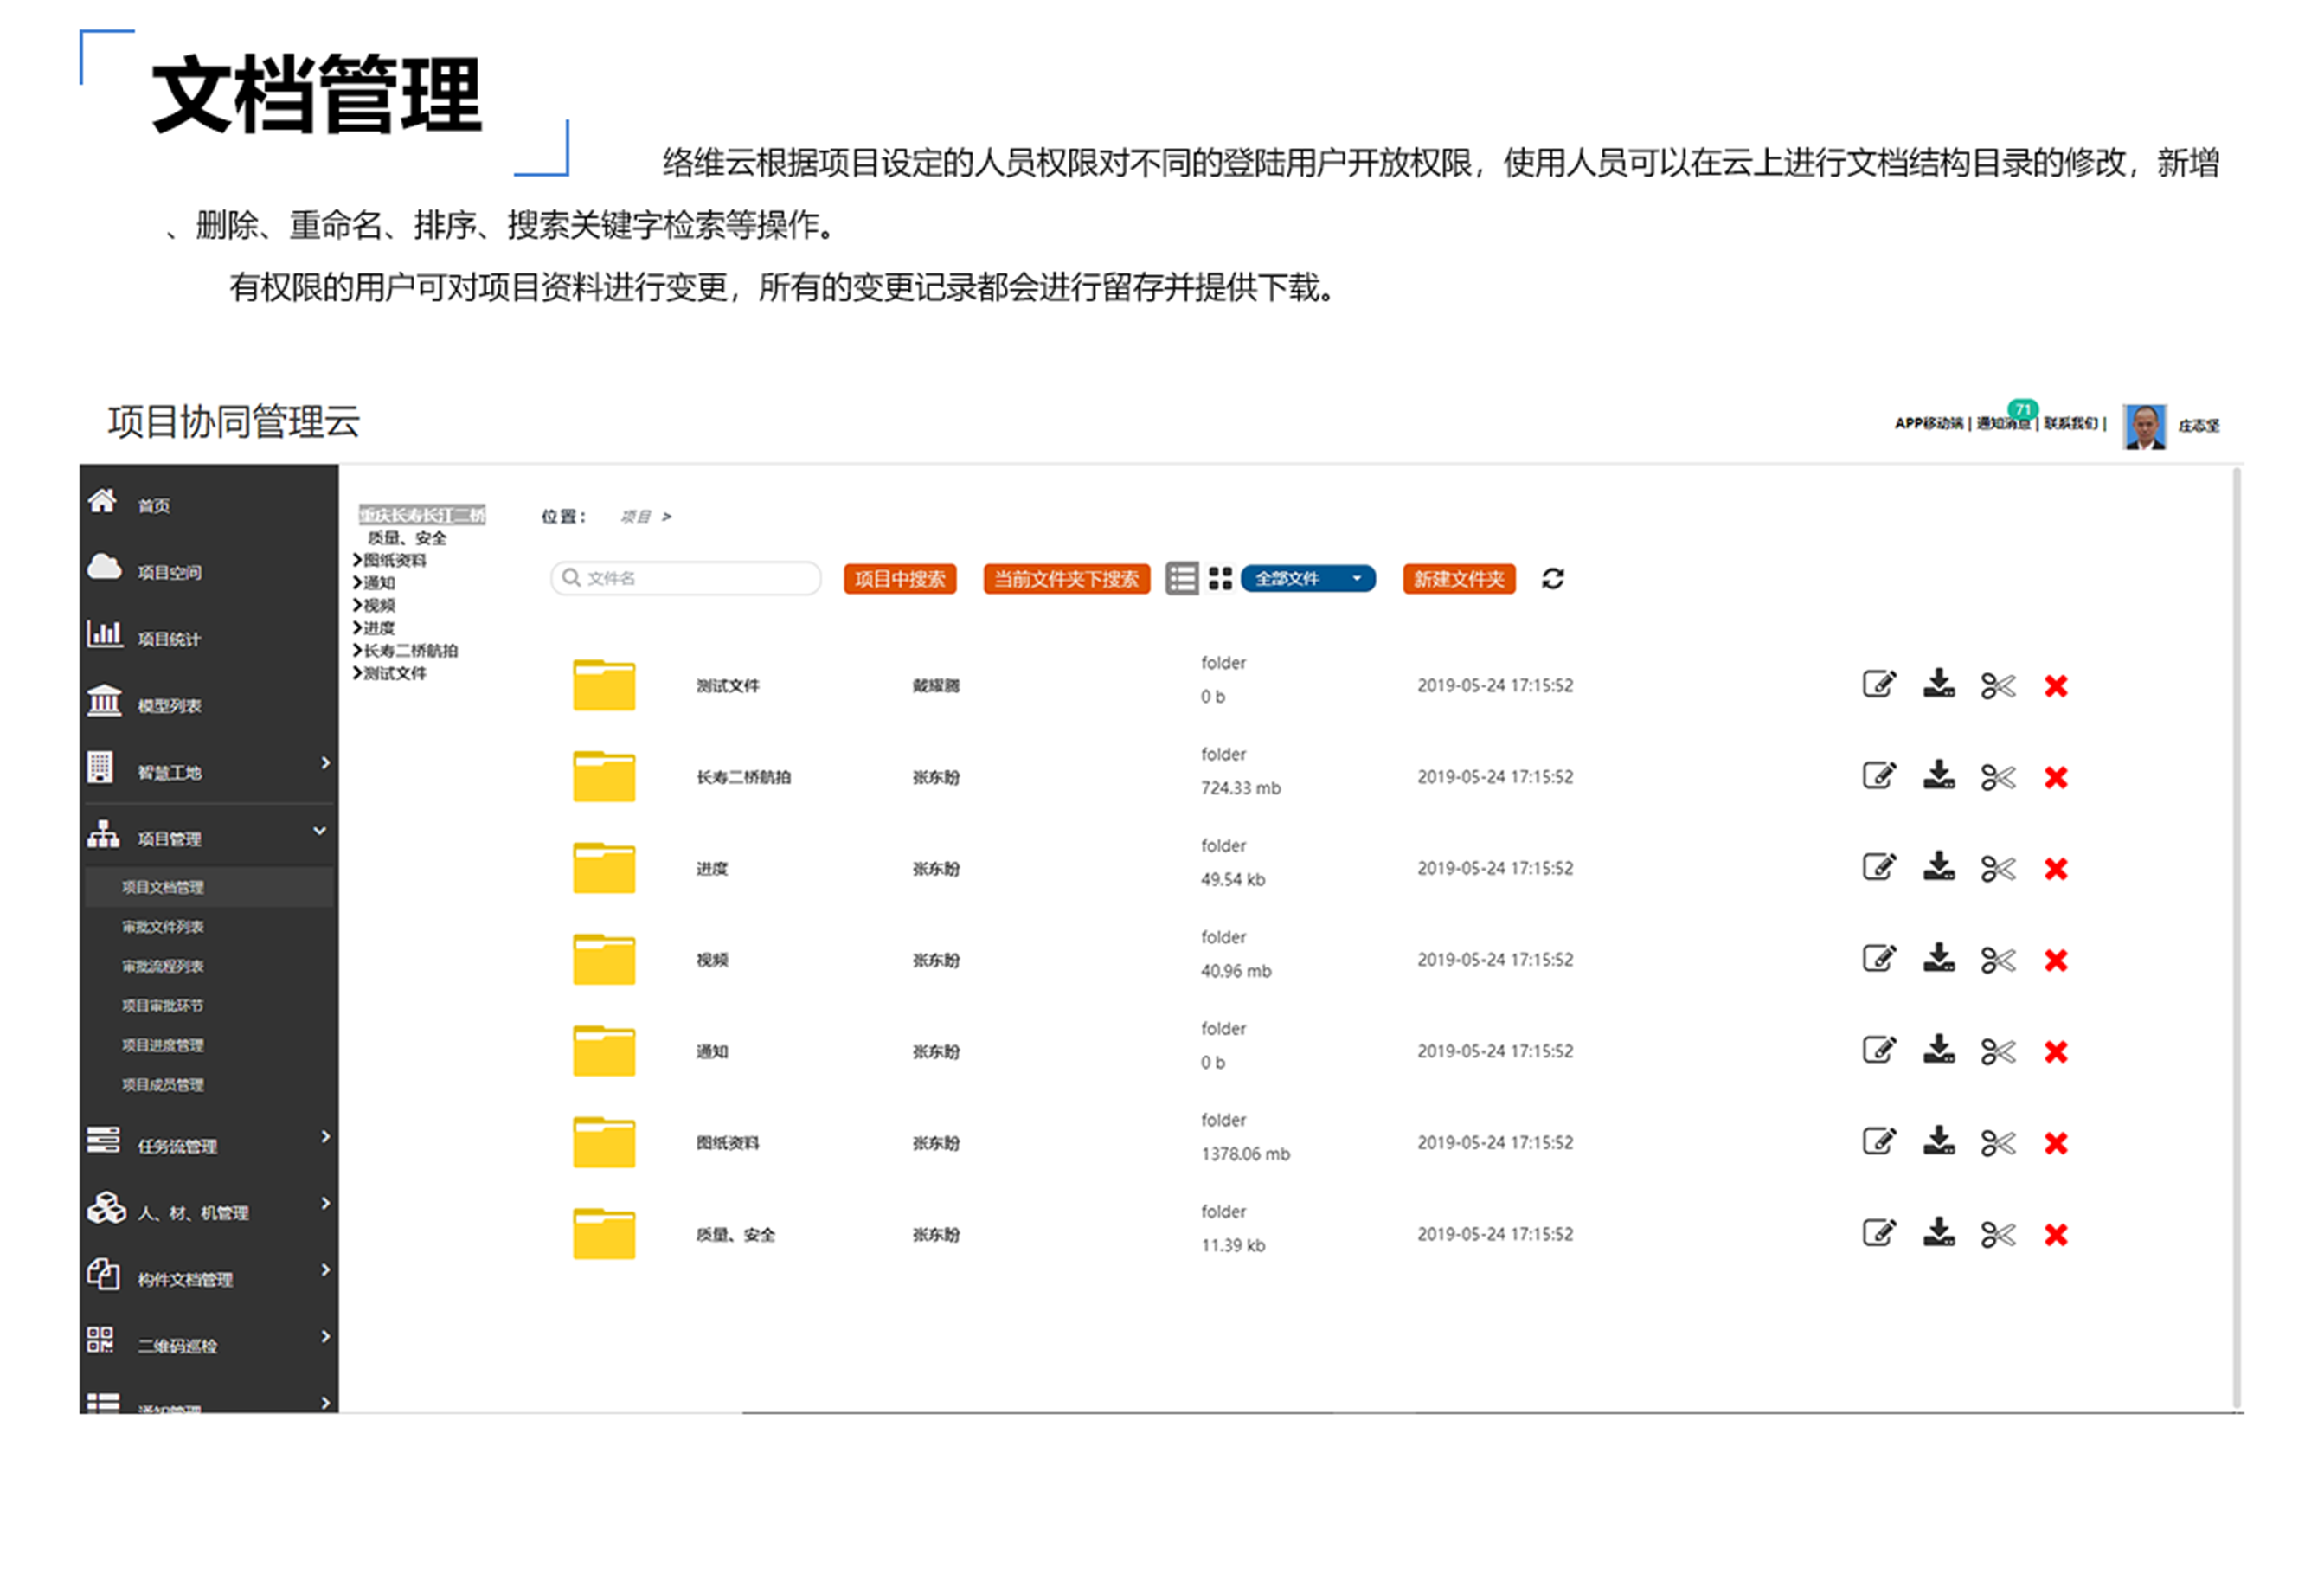The width and height of the screenshot is (2324, 1594).
Task: Click the edit icon for 质量、安全 folder
Action: tap(1878, 1233)
